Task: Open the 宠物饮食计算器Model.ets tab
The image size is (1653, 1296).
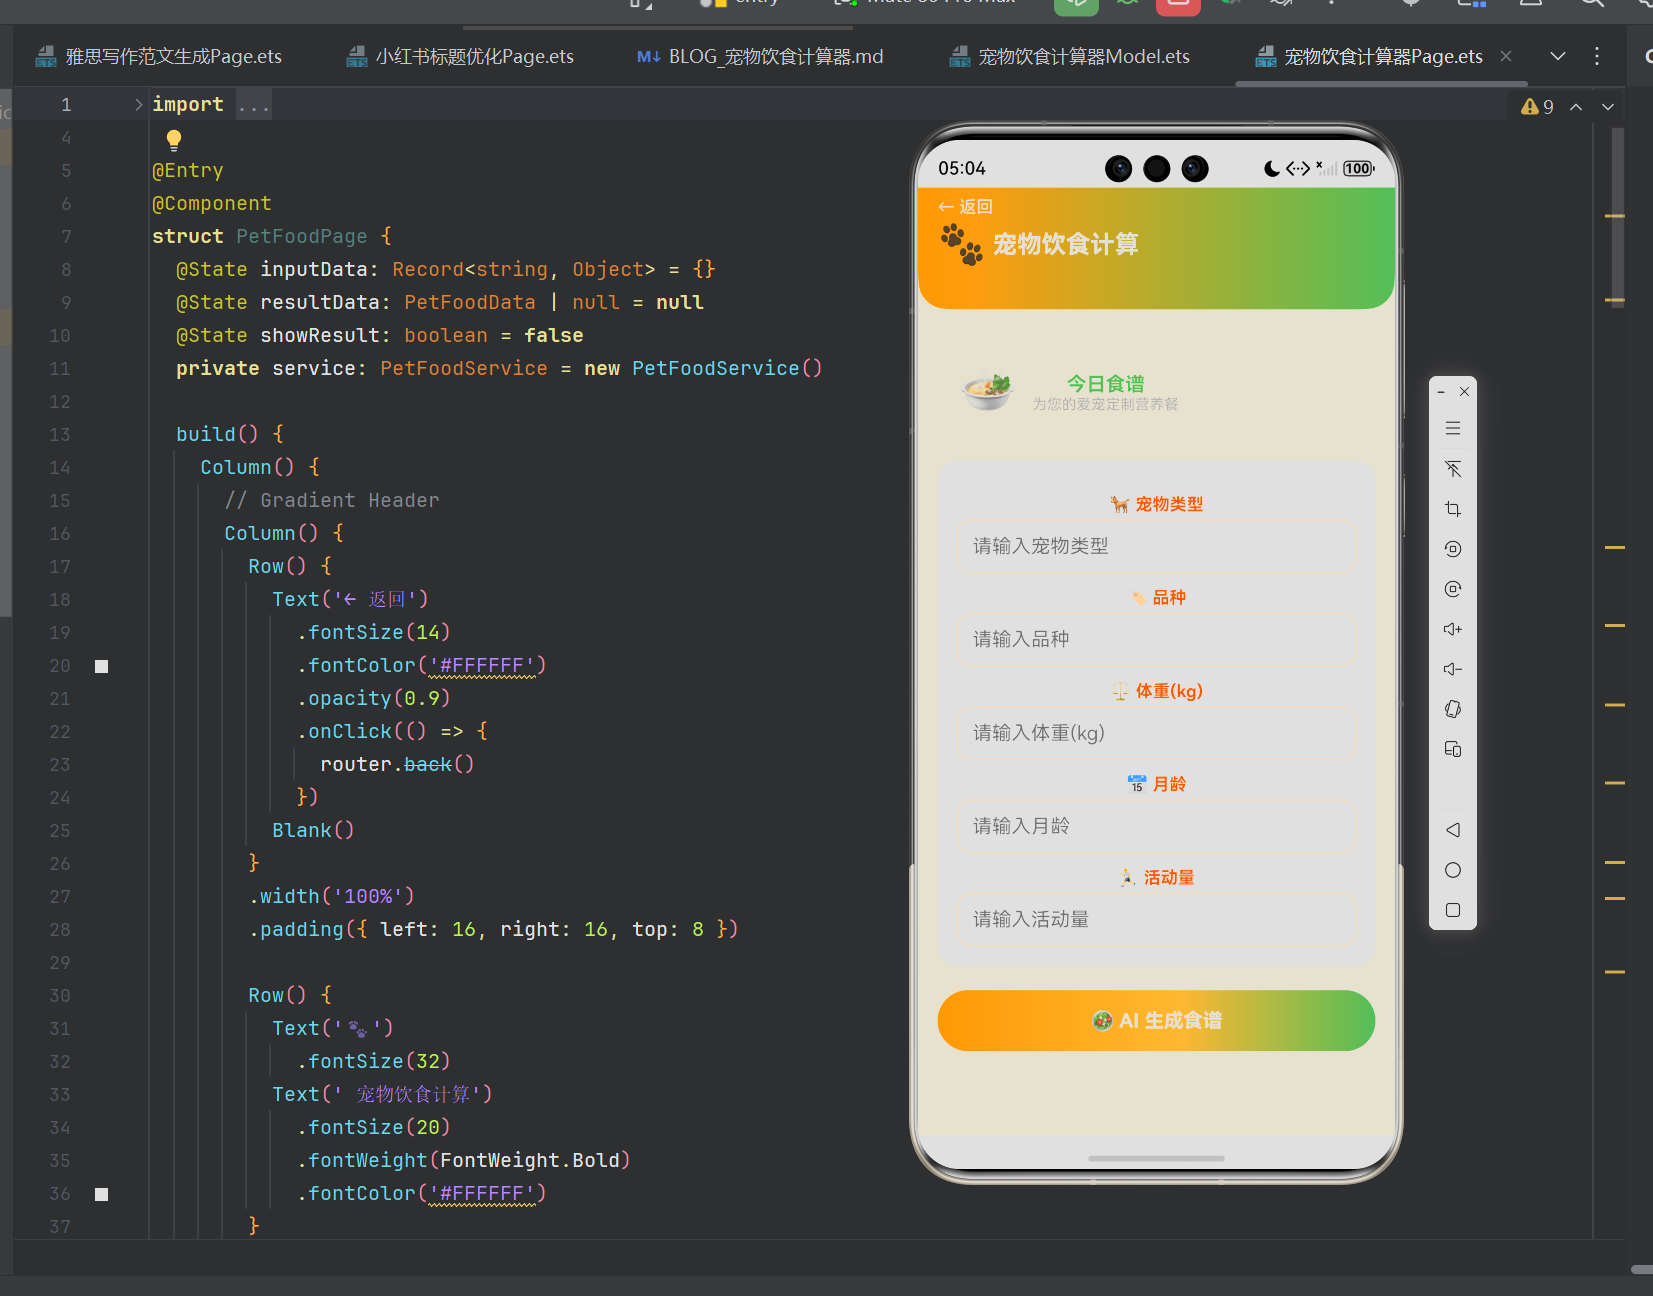Action: pyautogui.click(x=1070, y=56)
